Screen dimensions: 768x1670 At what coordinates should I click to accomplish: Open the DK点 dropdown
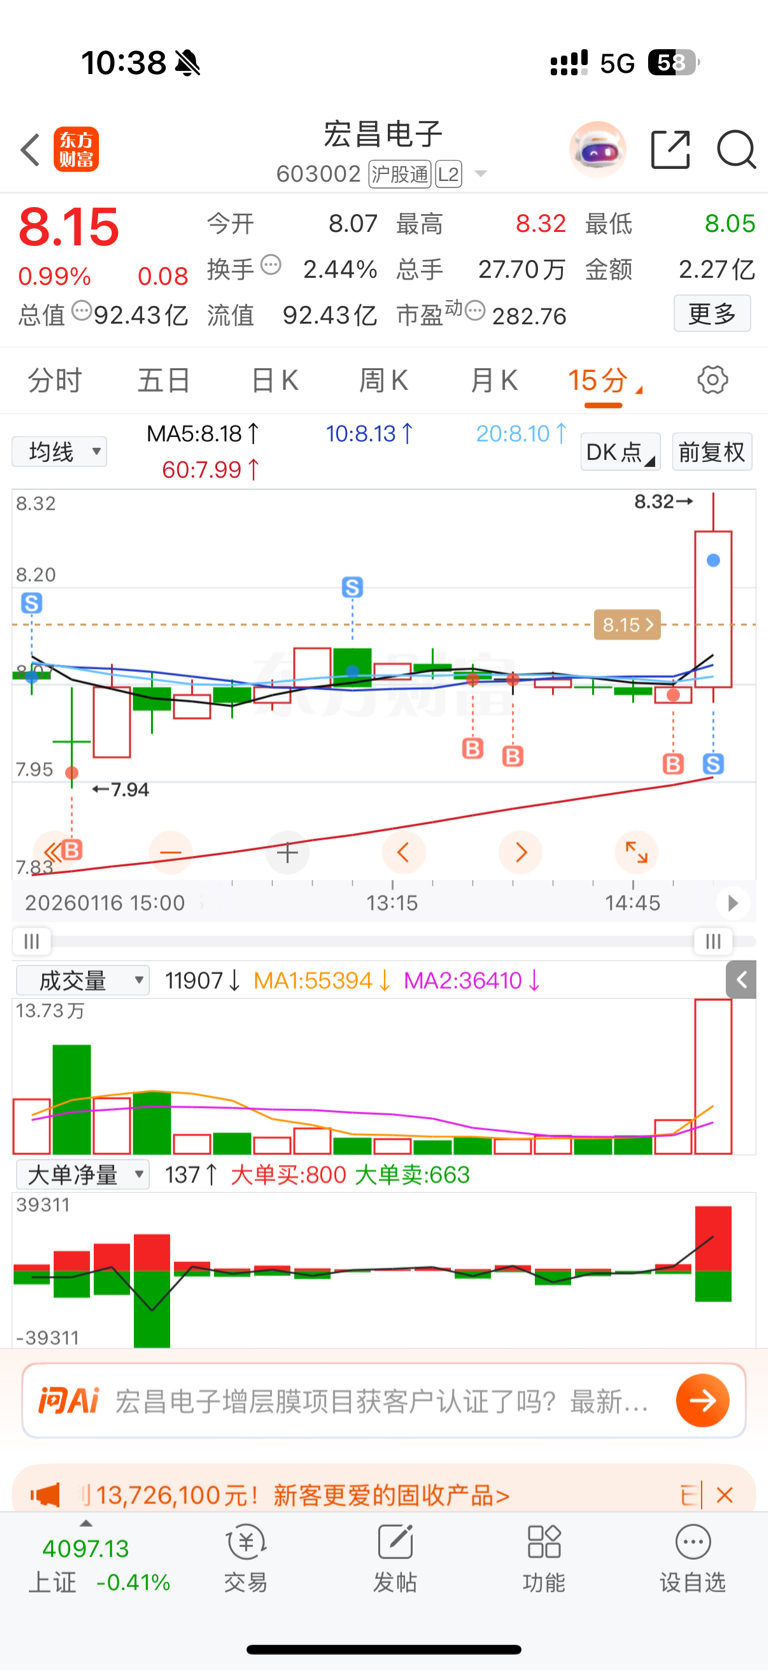point(620,452)
